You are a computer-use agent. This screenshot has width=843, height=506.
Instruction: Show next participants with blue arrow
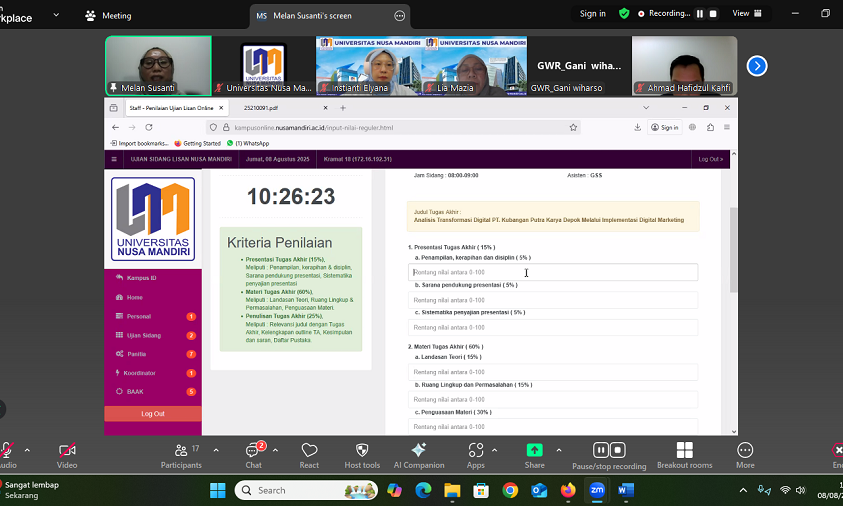(756, 66)
